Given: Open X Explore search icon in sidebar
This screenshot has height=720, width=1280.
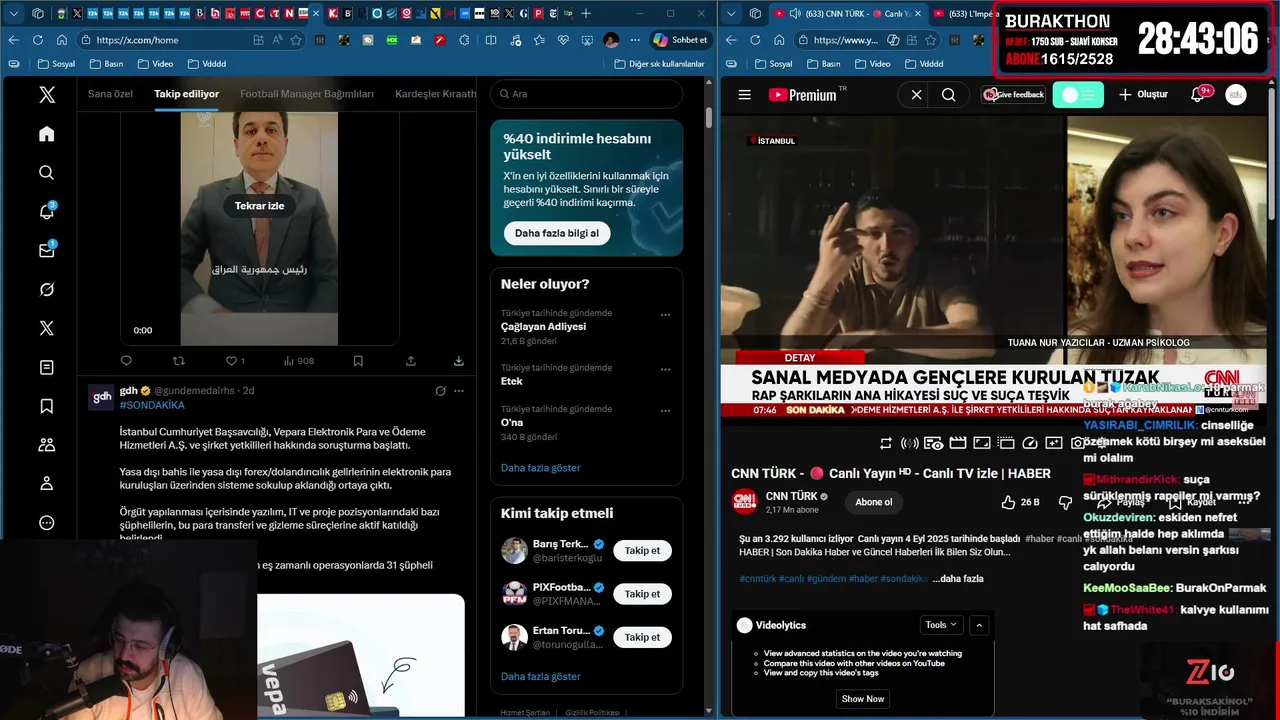Looking at the screenshot, I should click(x=47, y=173).
